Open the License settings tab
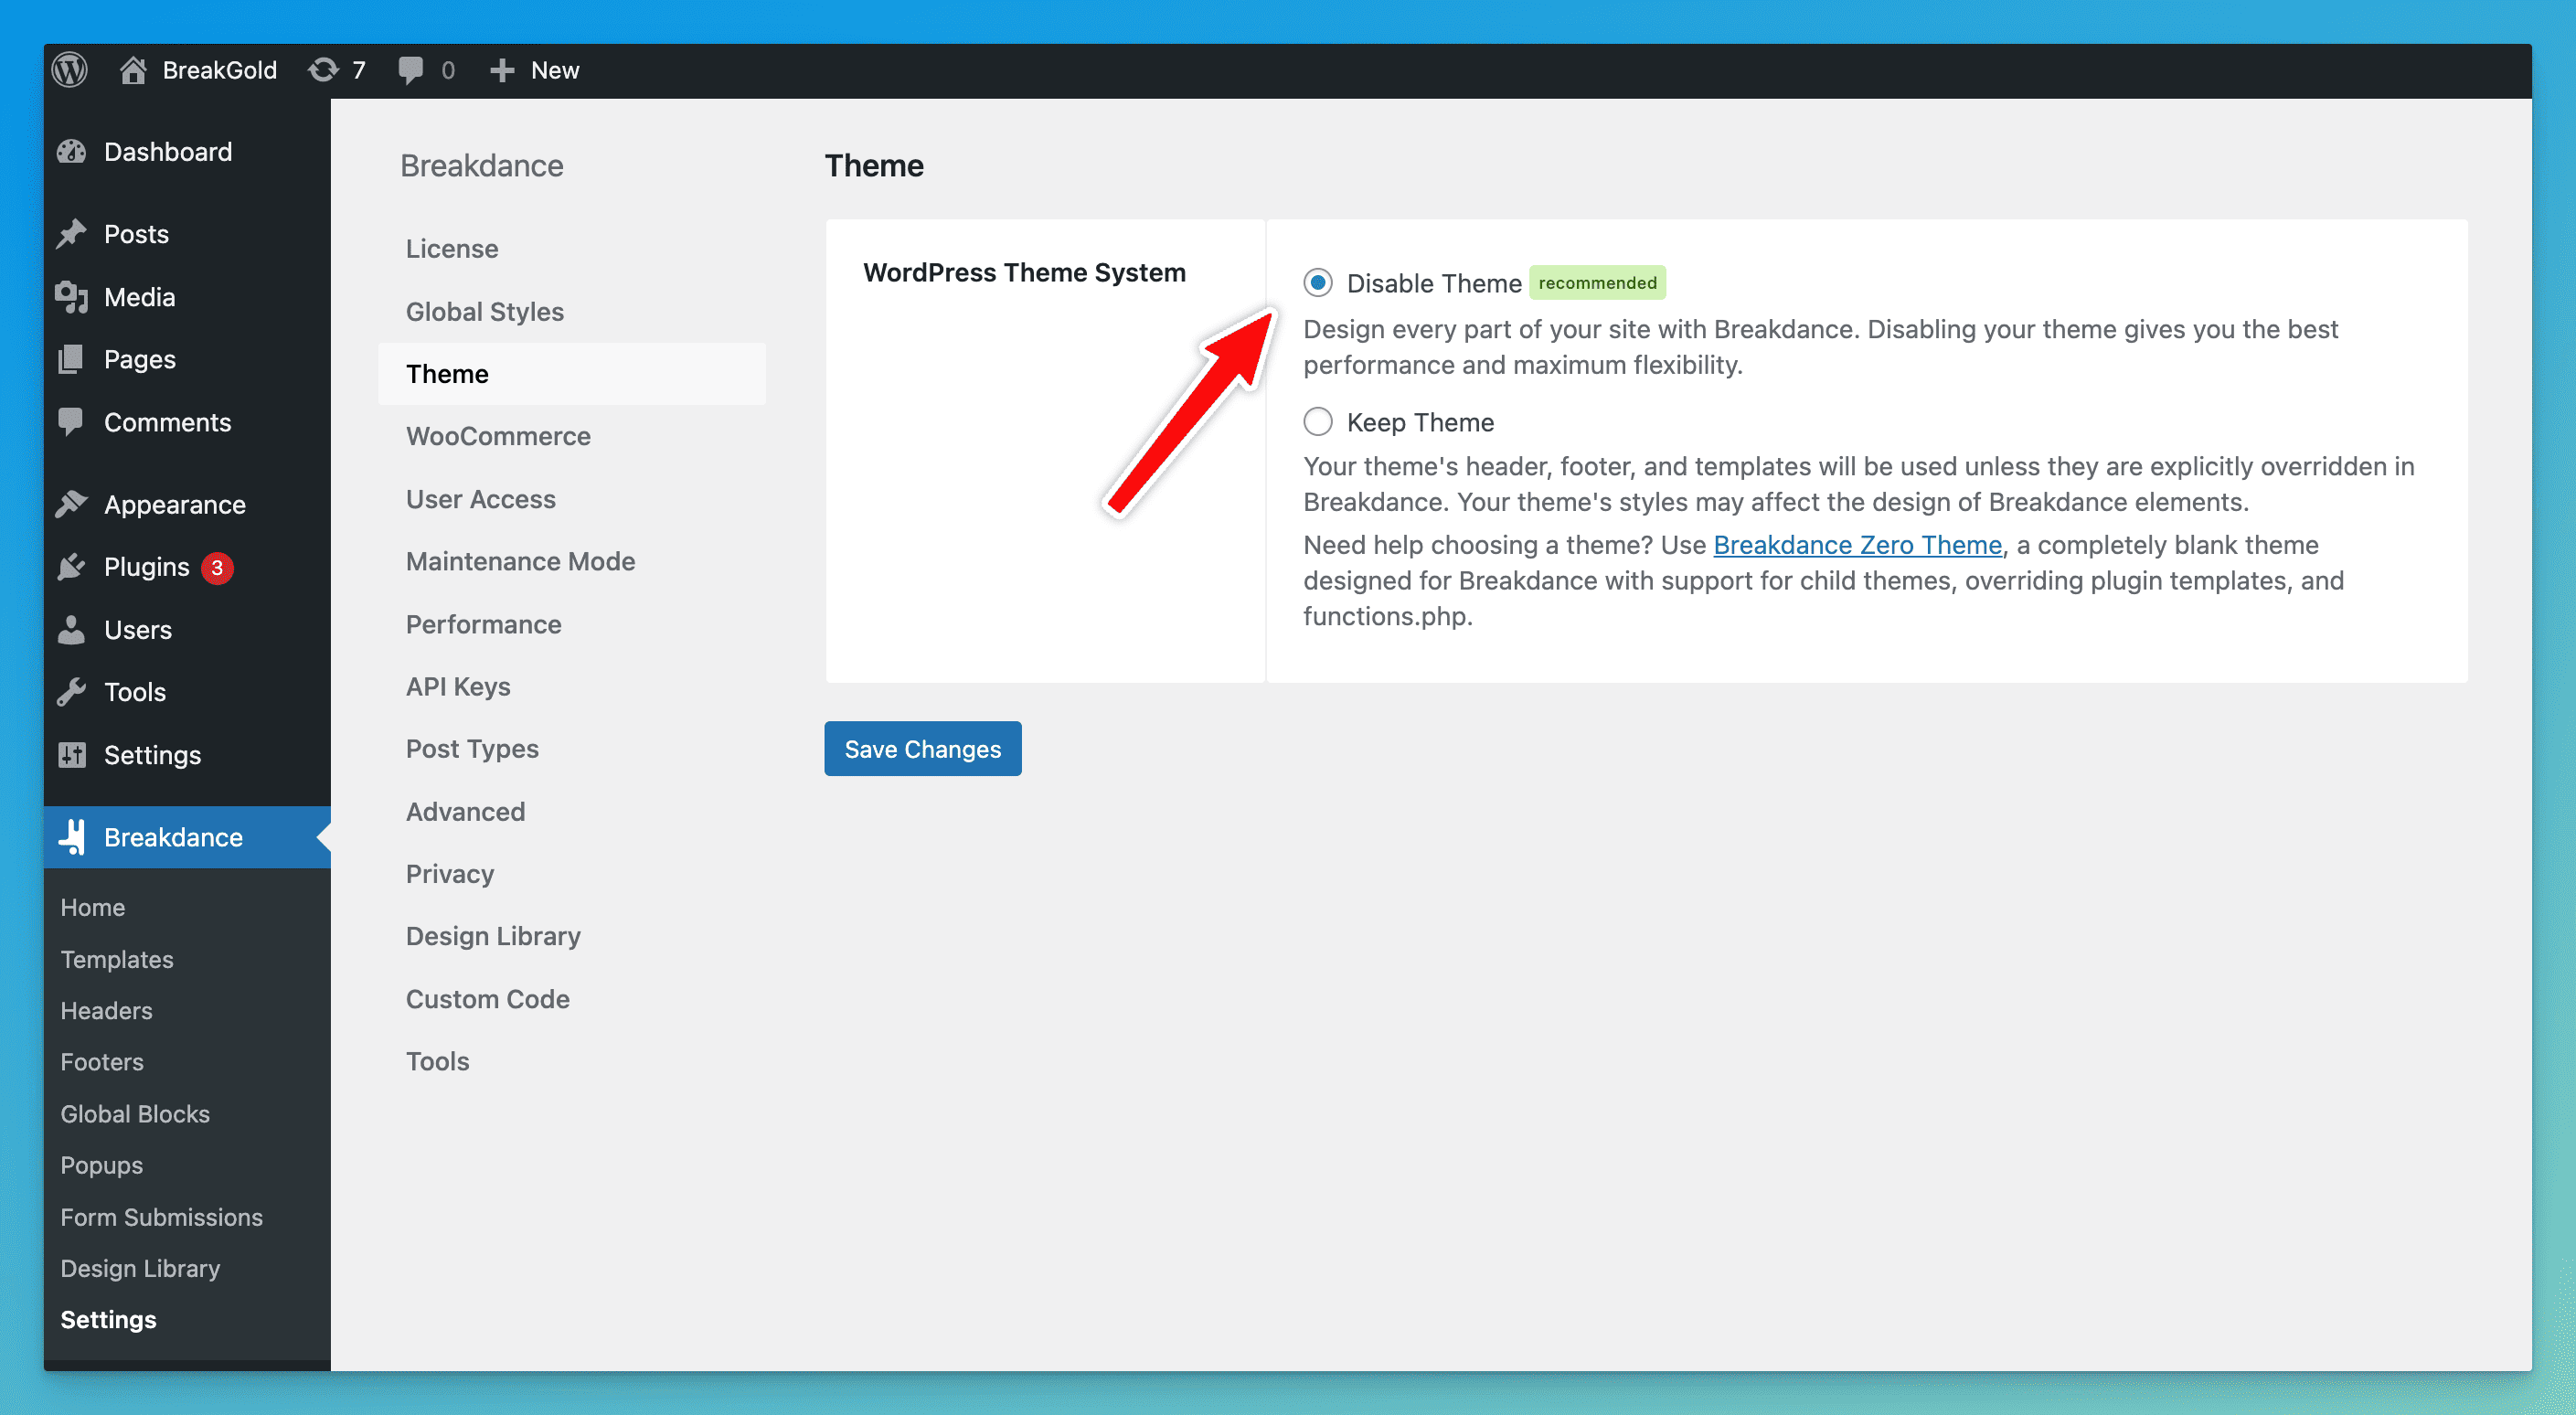The width and height of the screenshot is (2576, 1415). [572, 249]
